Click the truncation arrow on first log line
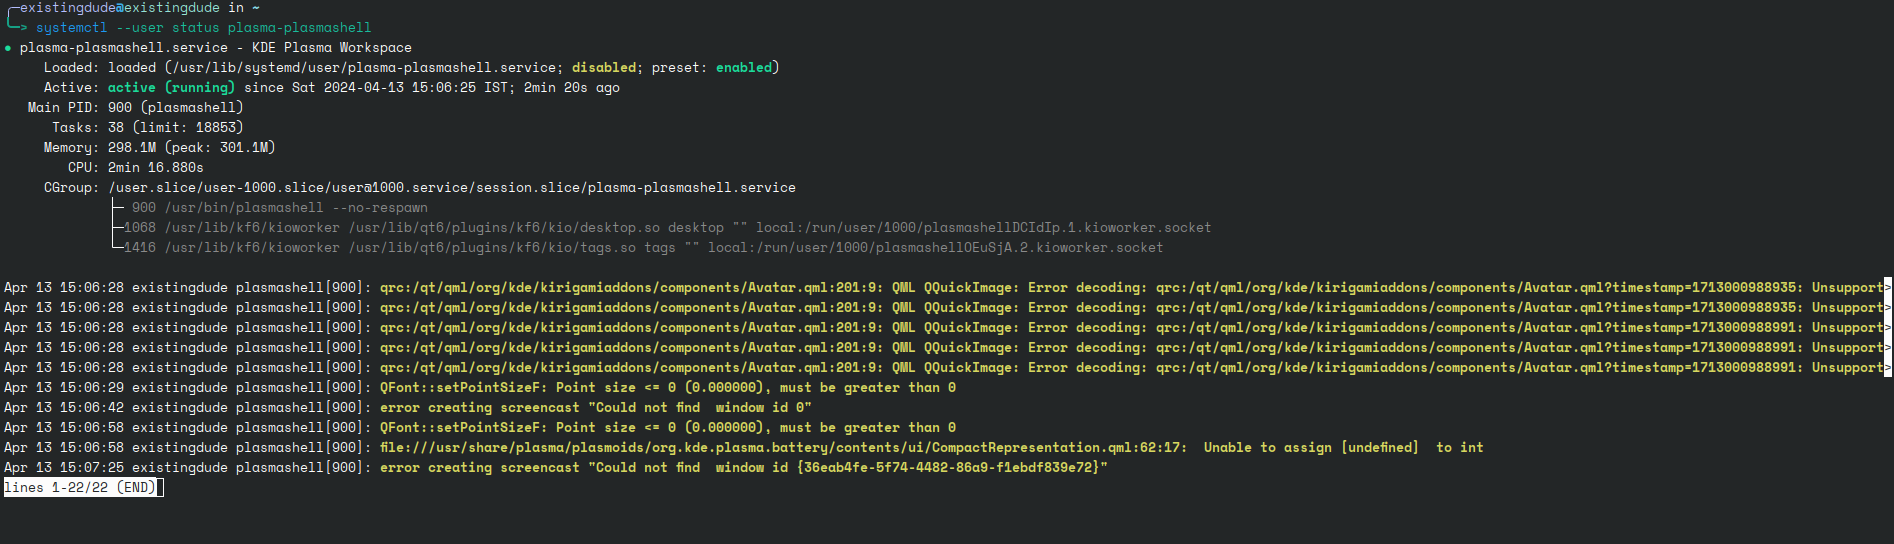The width and height of the screenshot is (1894, 544). (x=1888, y=287)
